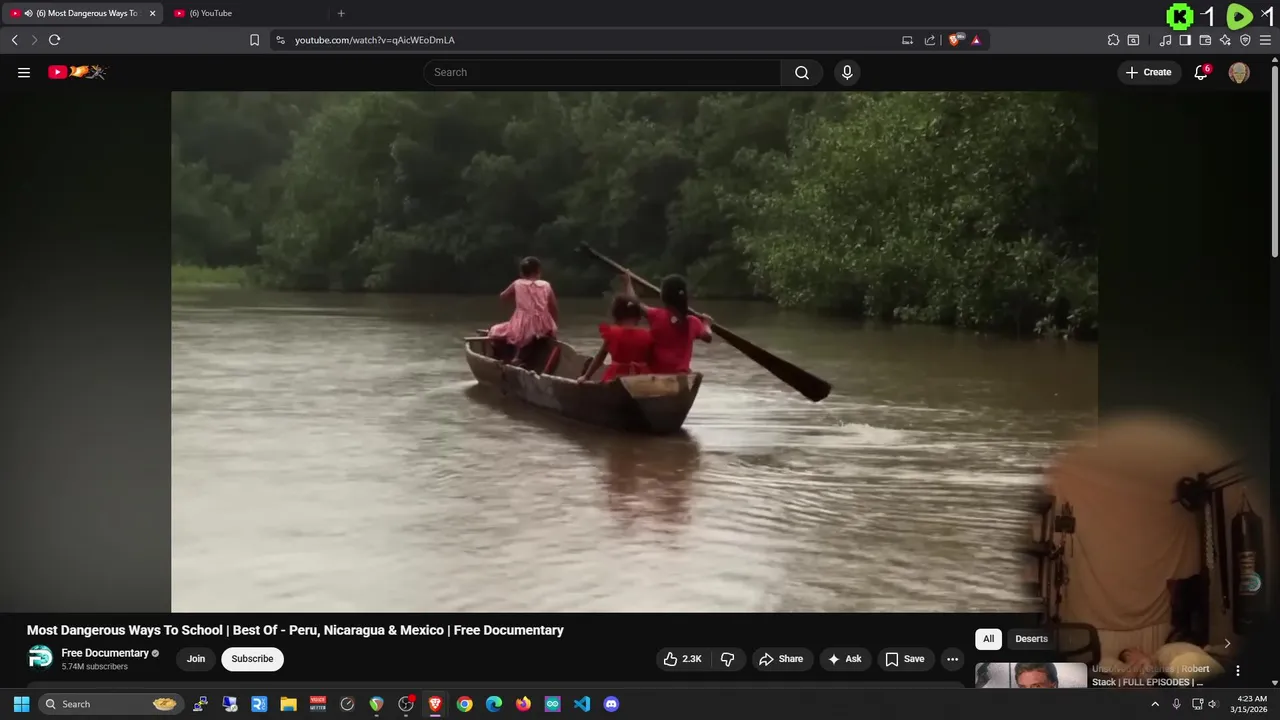This screenshot has width=1280, height=720.
Task: Switch to the Most Dangerous Ways tab
Action: [83, 13]
